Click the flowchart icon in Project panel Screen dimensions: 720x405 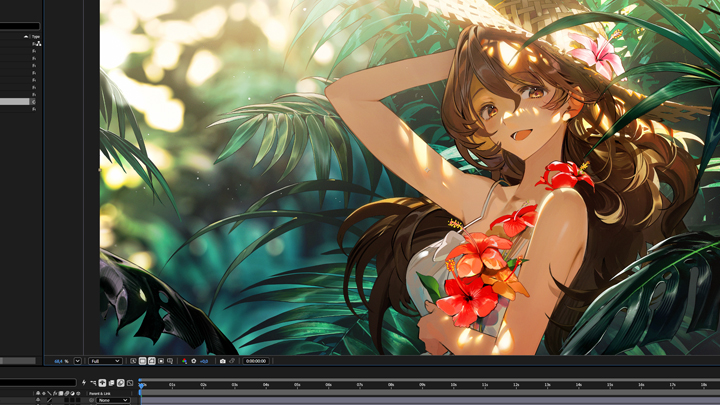pyautogui.click(x=39, y=44)
